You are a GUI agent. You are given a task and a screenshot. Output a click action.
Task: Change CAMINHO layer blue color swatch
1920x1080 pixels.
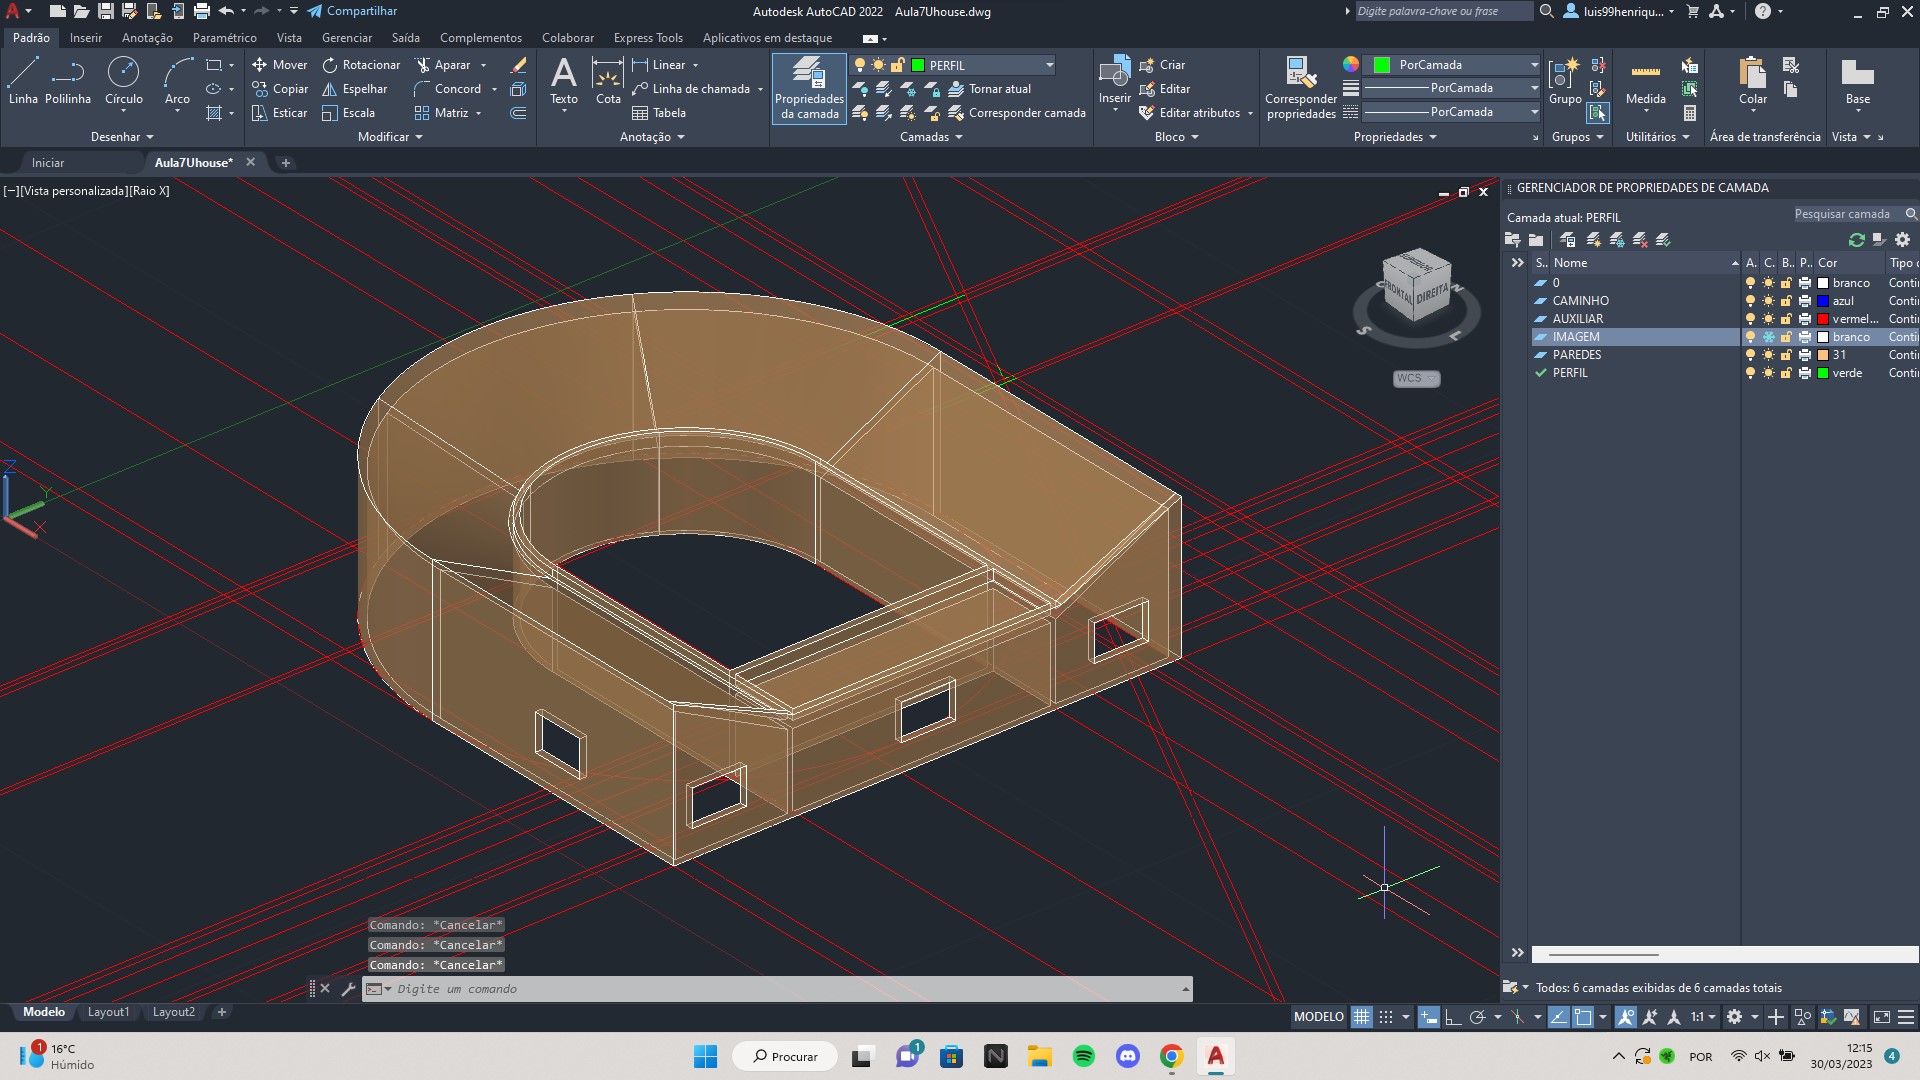[1823, 301]
